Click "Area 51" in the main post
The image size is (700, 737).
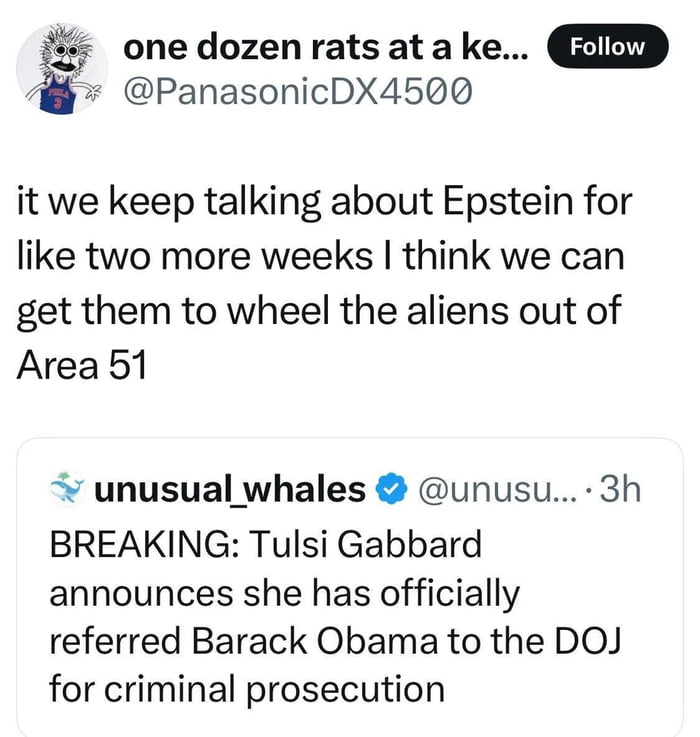click(82, 365)
